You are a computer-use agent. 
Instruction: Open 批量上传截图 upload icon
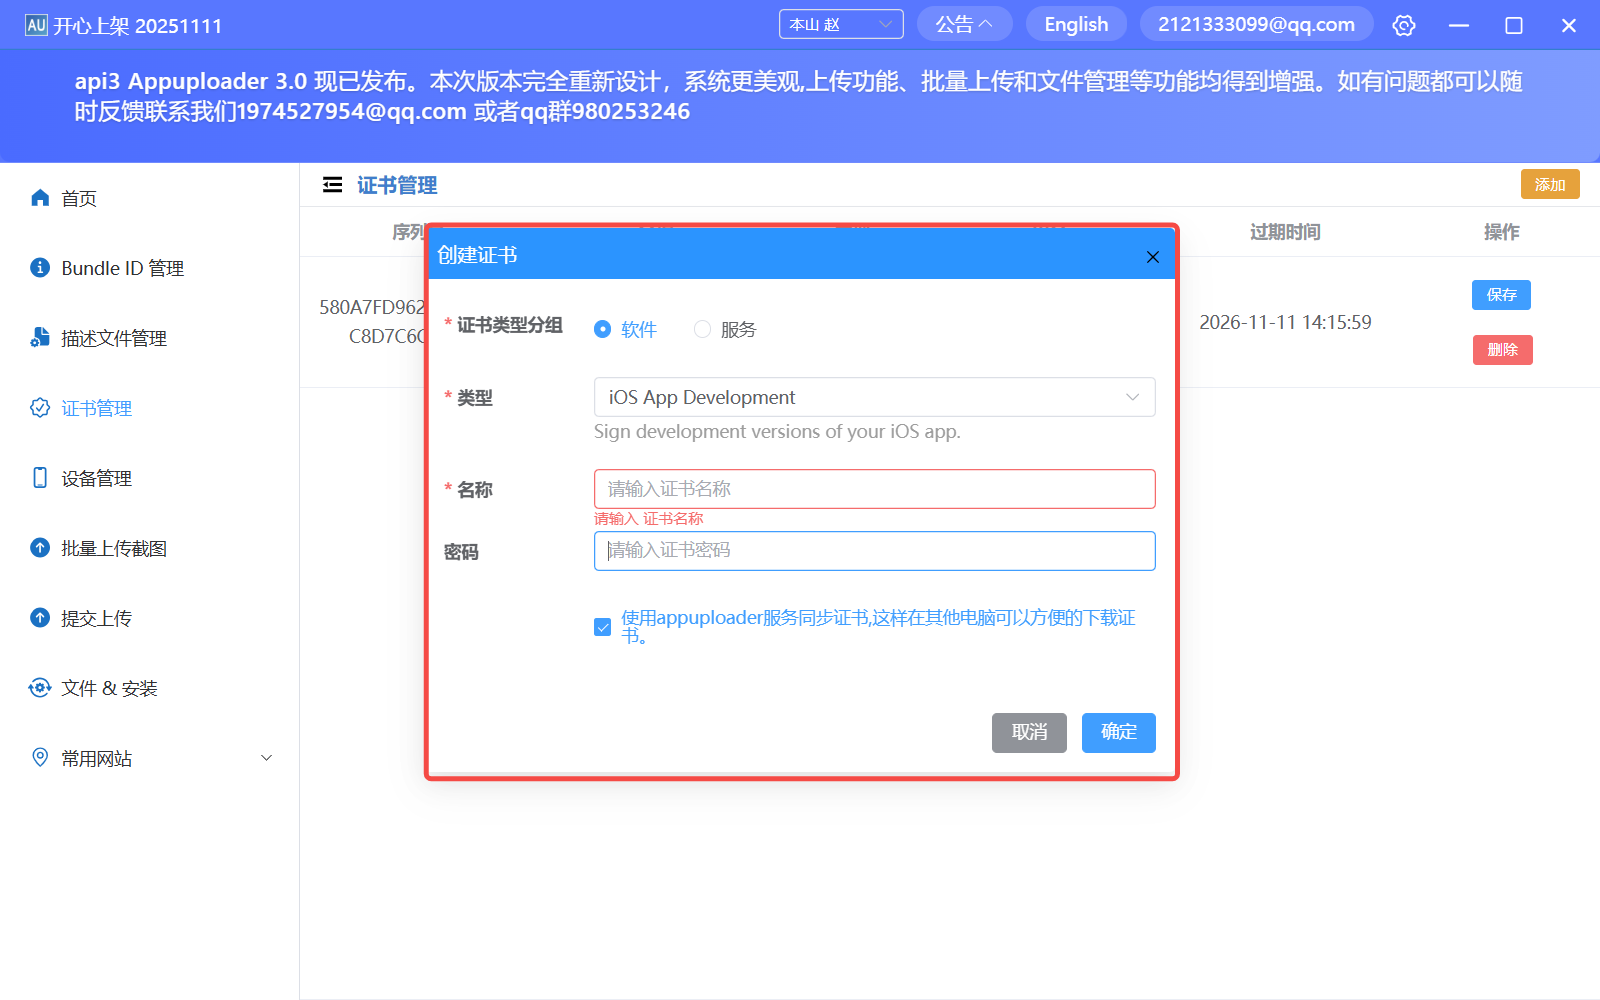click(x=40, y=547)
